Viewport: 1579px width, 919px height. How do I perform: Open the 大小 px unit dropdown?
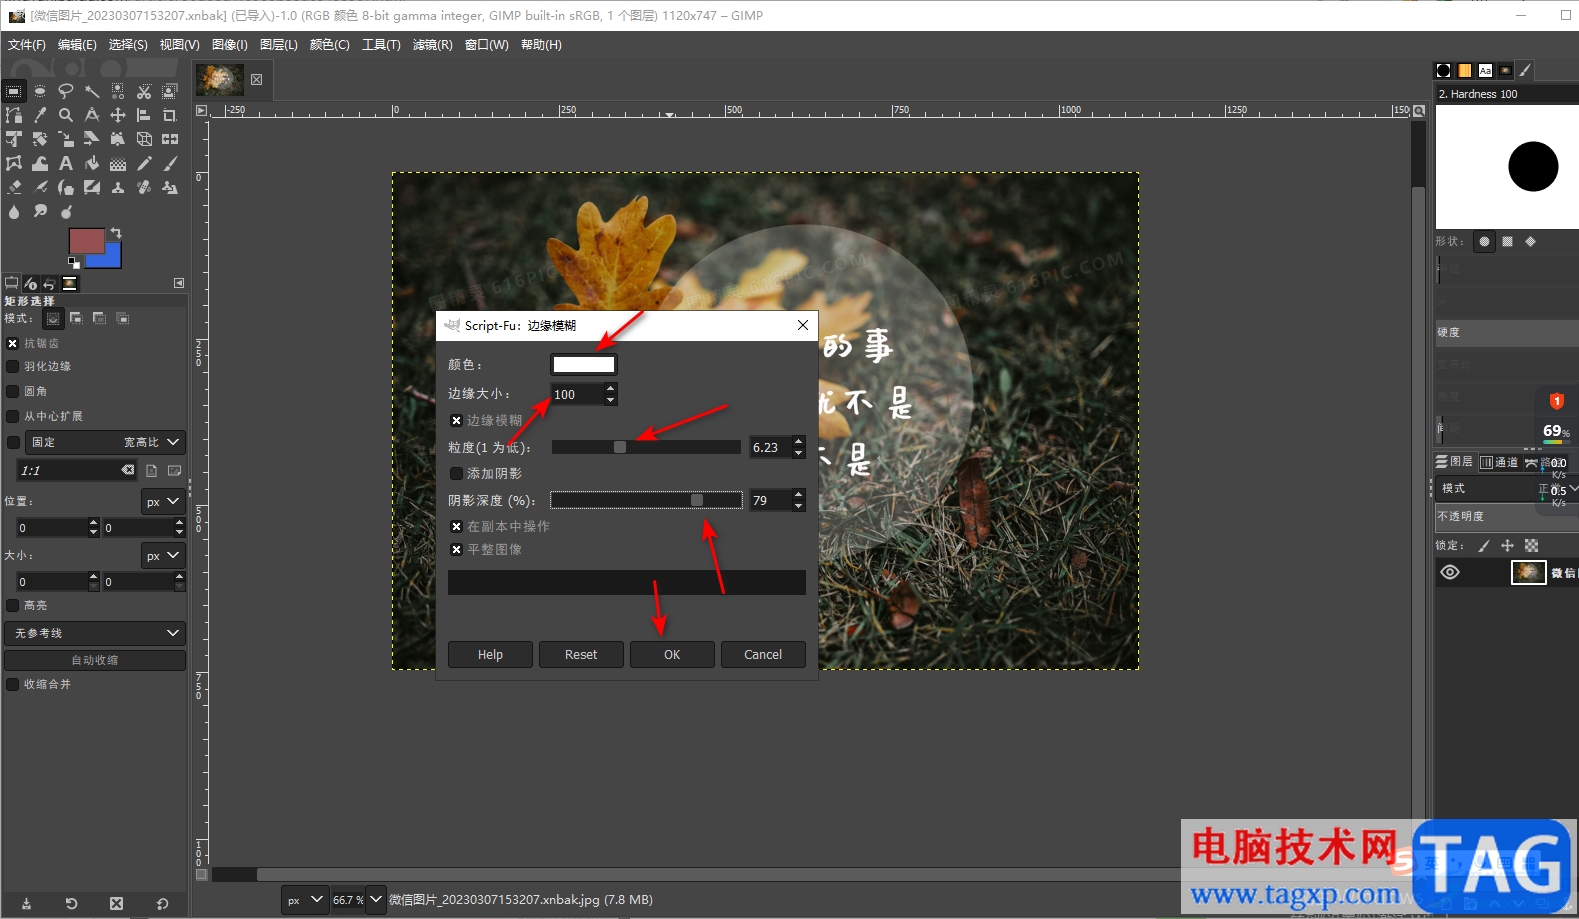point(163,555)
